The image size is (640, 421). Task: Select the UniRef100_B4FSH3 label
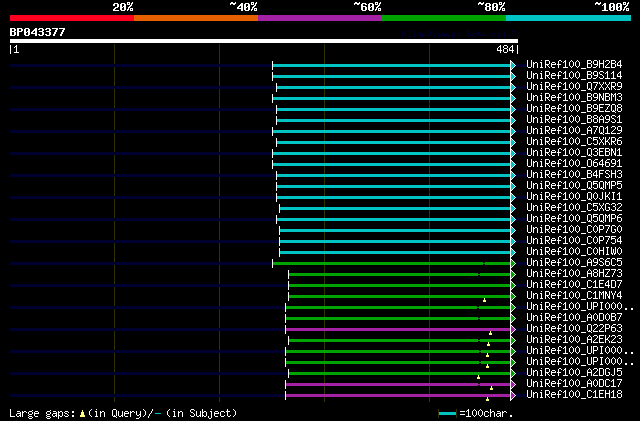574,175
